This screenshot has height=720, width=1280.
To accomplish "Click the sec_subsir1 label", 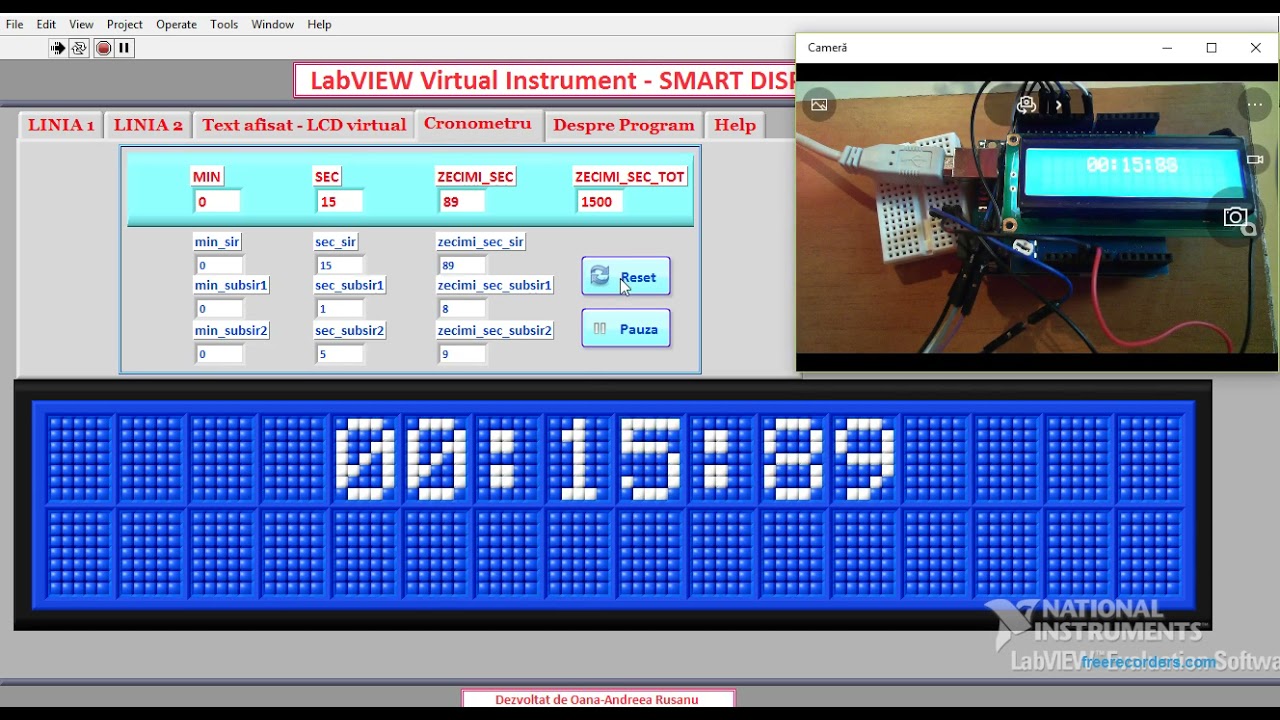I will (350, 285).
